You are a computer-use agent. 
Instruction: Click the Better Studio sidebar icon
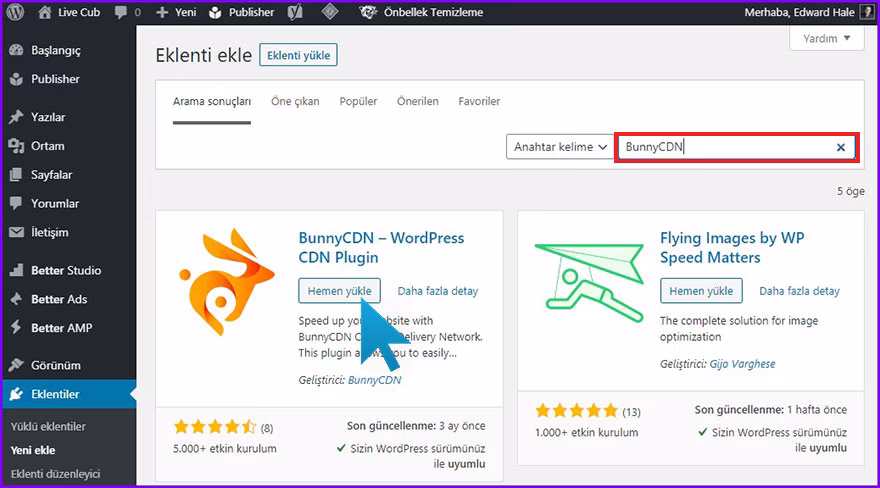16,270
